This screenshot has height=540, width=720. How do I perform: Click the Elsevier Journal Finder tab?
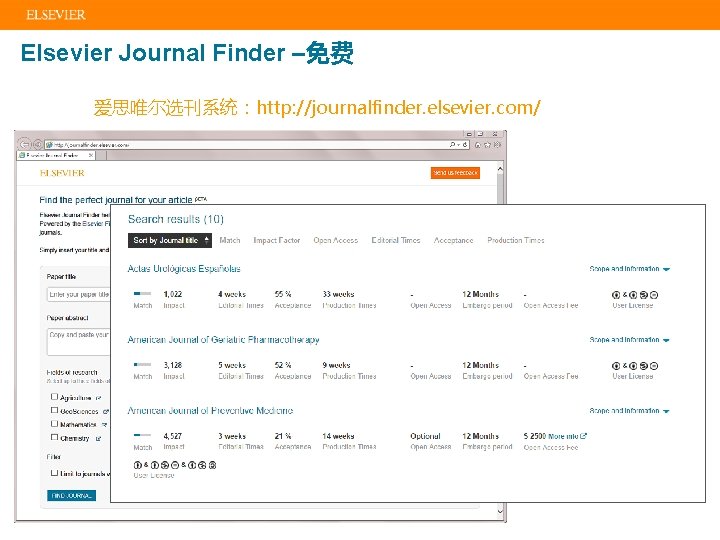56,155
